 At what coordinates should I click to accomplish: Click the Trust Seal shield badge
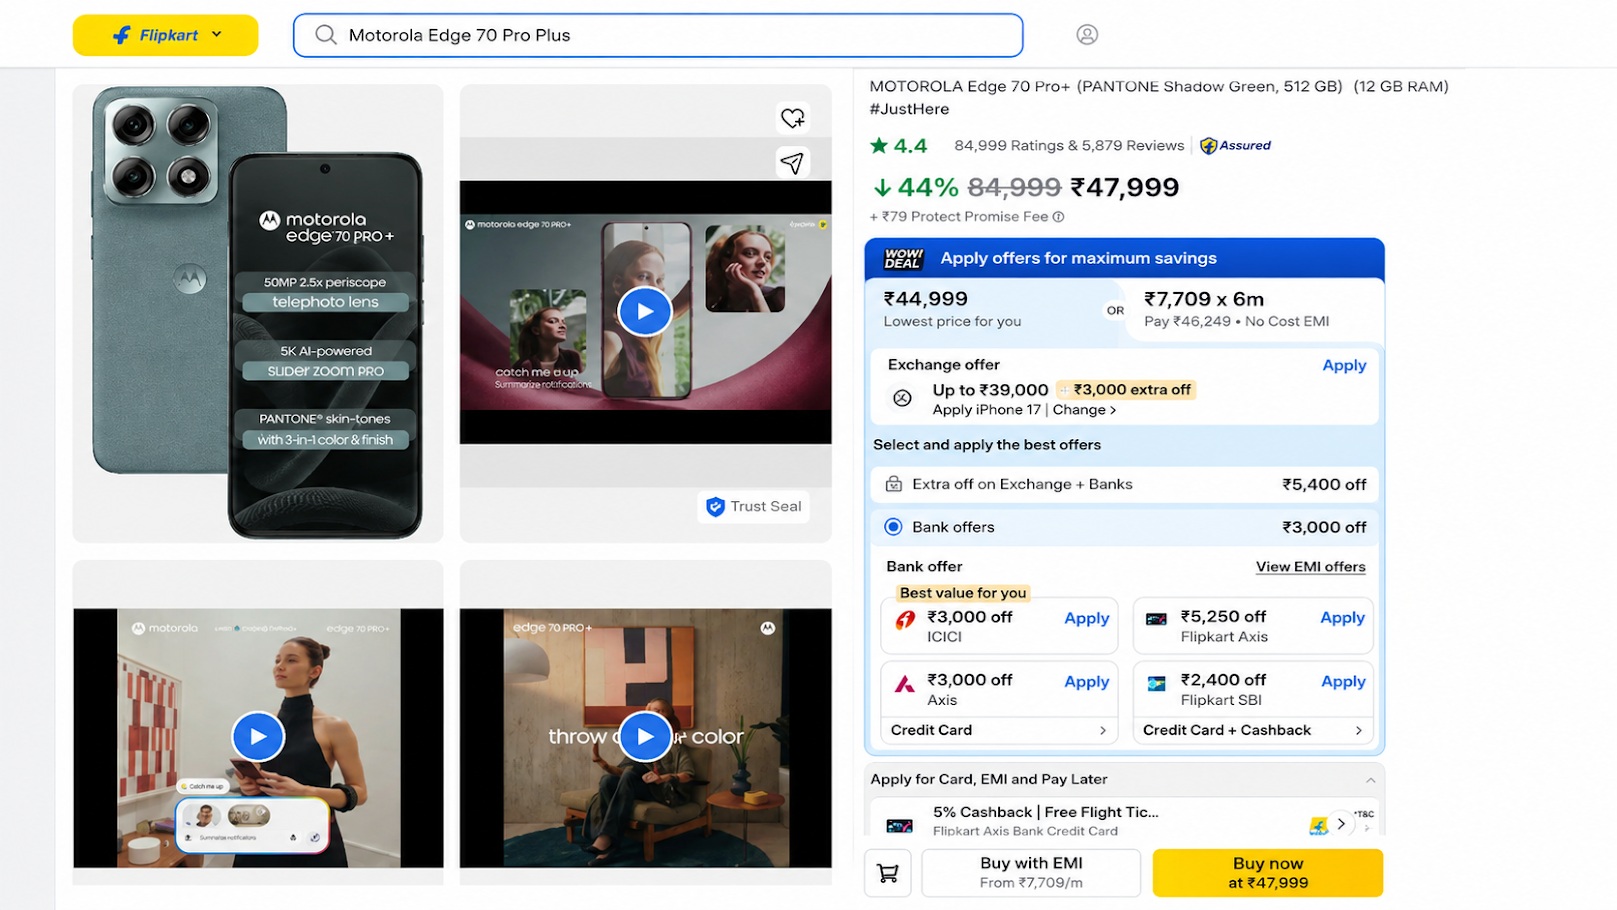[753, 507]
